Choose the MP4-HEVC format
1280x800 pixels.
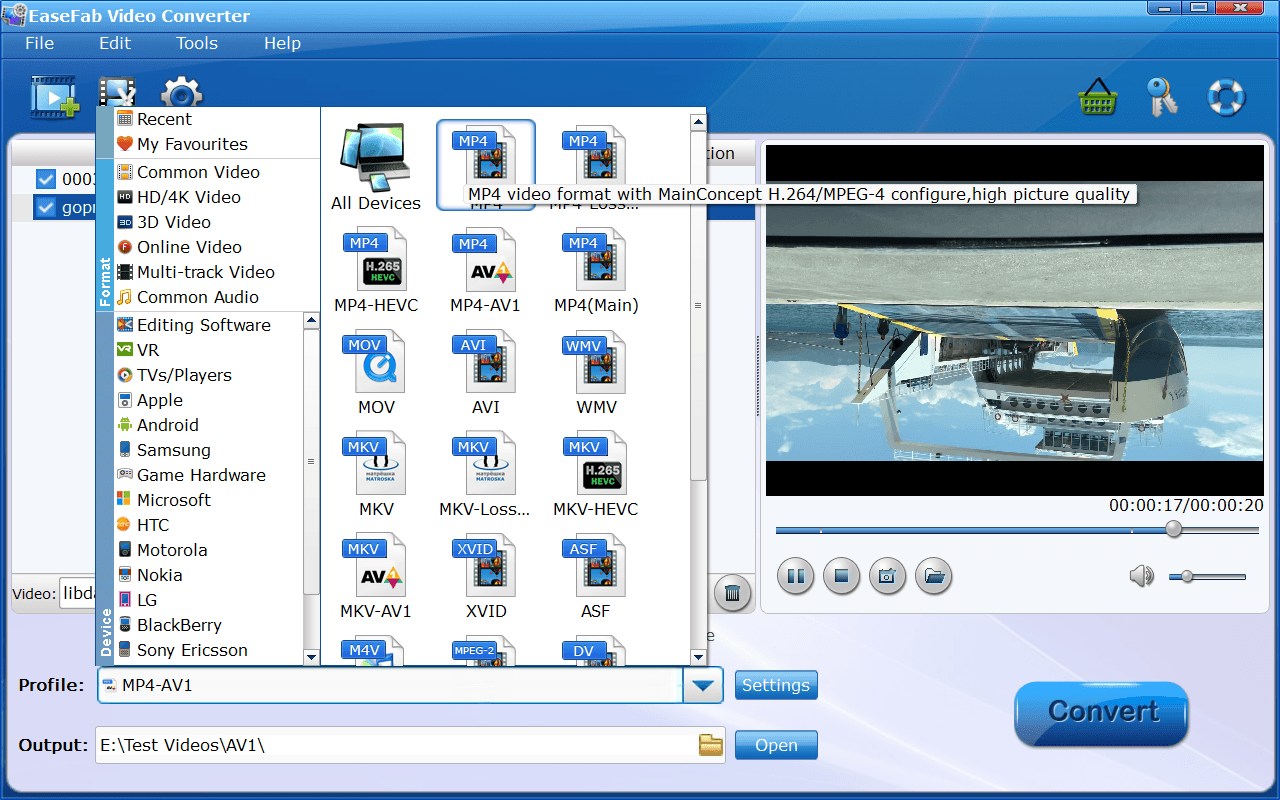click(376, 271)
